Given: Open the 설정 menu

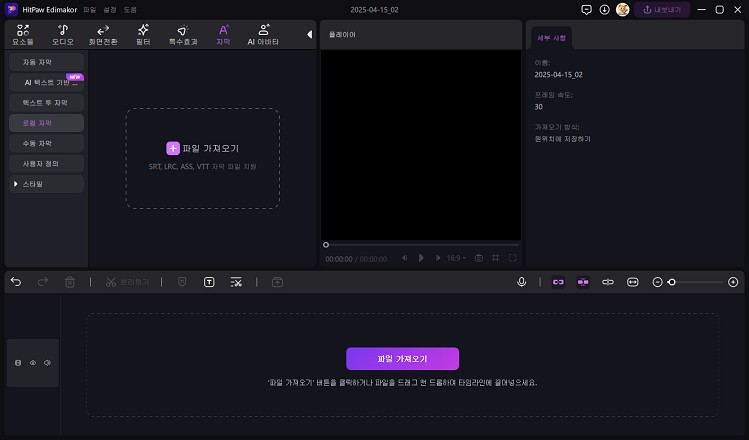Looking at the screenshot, I should coord(110,10).
